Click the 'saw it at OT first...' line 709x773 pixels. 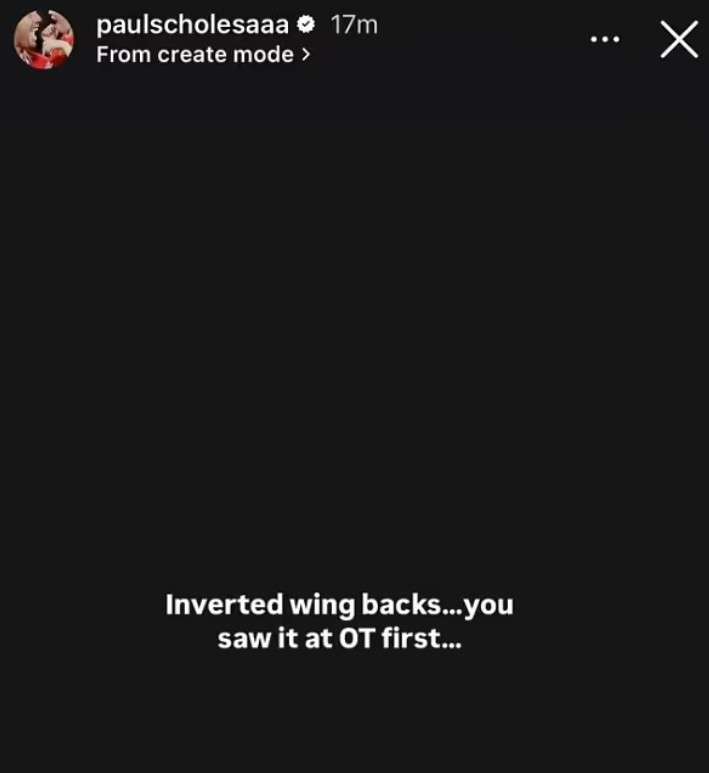tap(340, 638)
